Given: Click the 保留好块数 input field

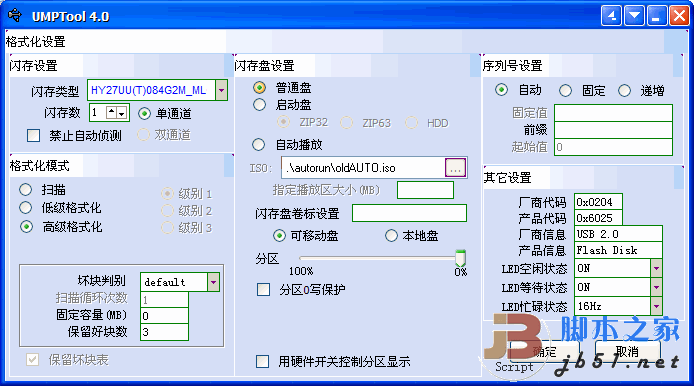Looking at the screenshot, I should pos(164,332).
